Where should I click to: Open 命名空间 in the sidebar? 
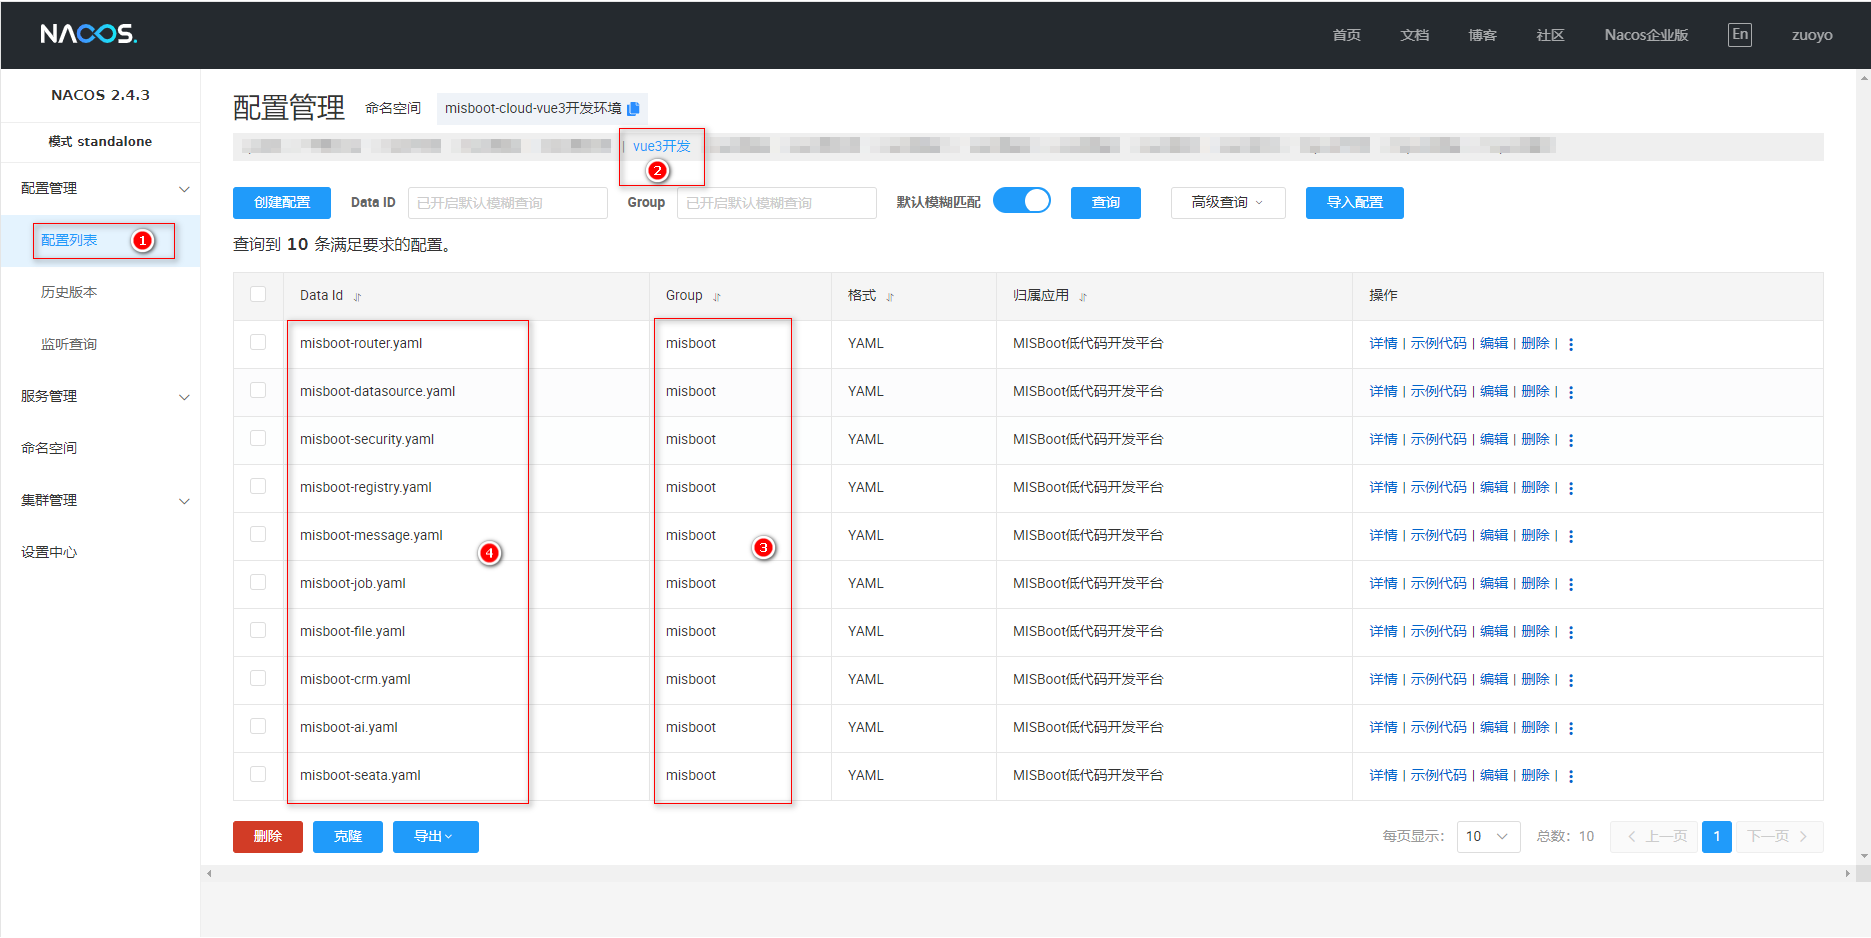[x=49, y=448]
